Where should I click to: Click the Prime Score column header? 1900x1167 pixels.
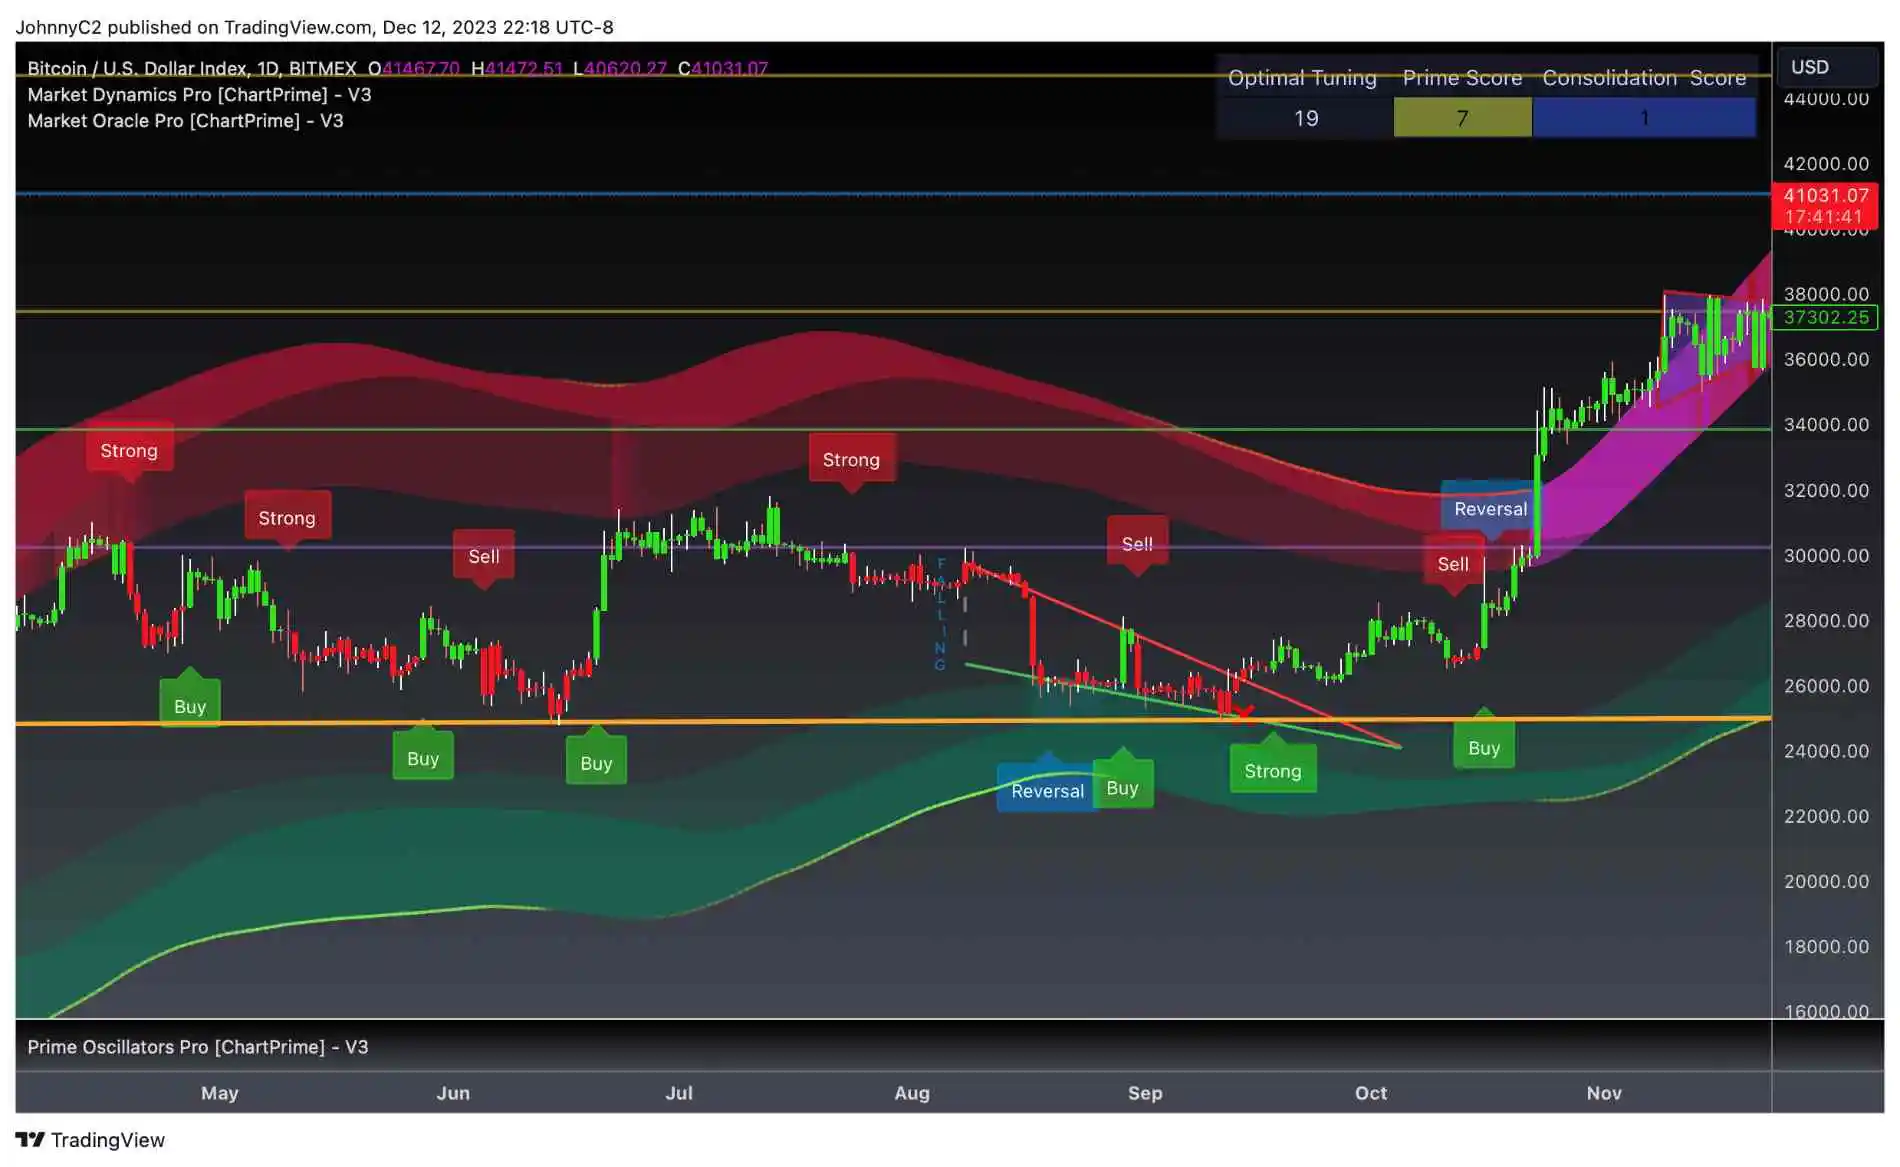[x=1461, y=77]
